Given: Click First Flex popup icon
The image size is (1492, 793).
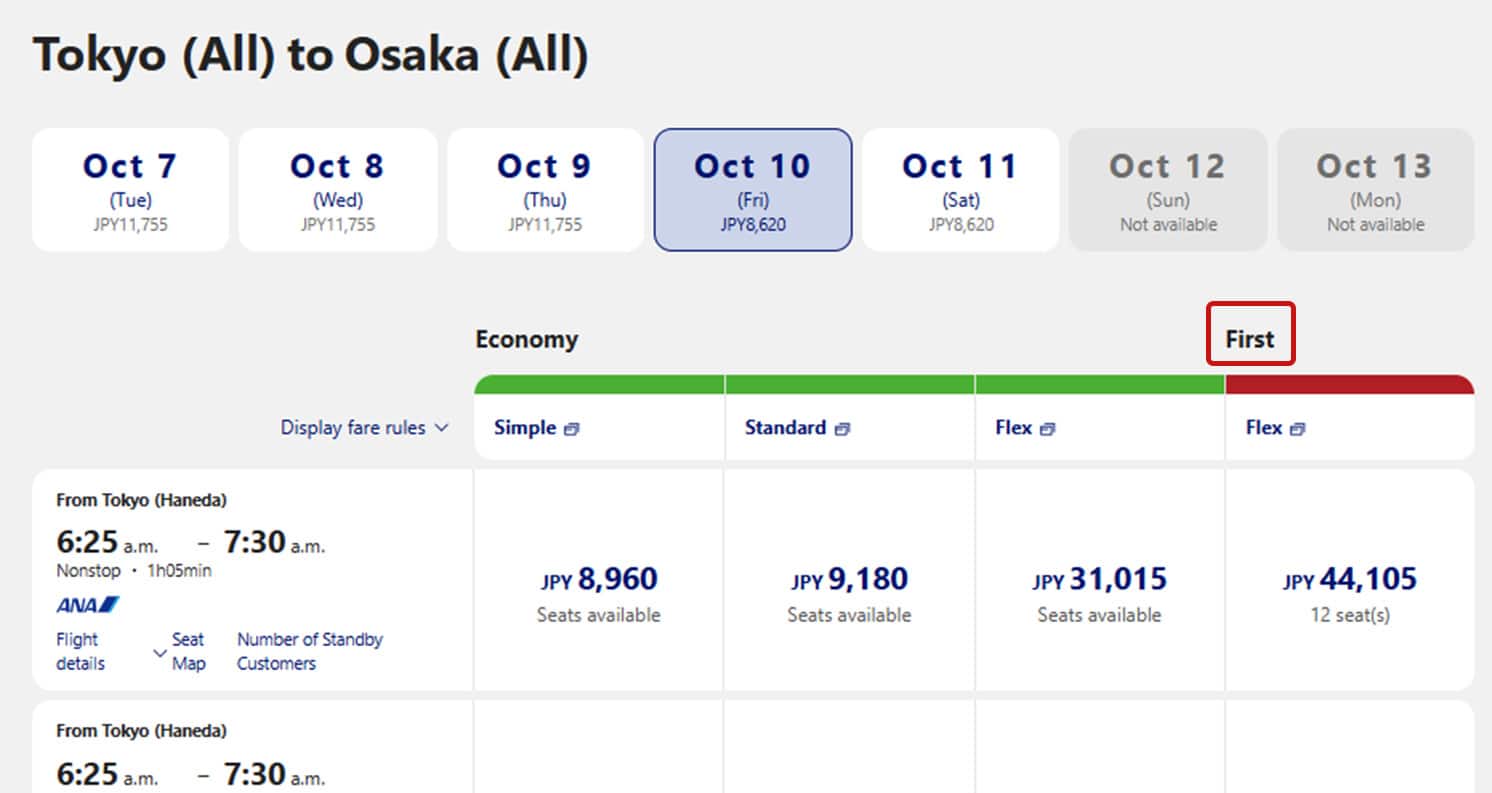Looking at the screenshot, I should 1297,429.
